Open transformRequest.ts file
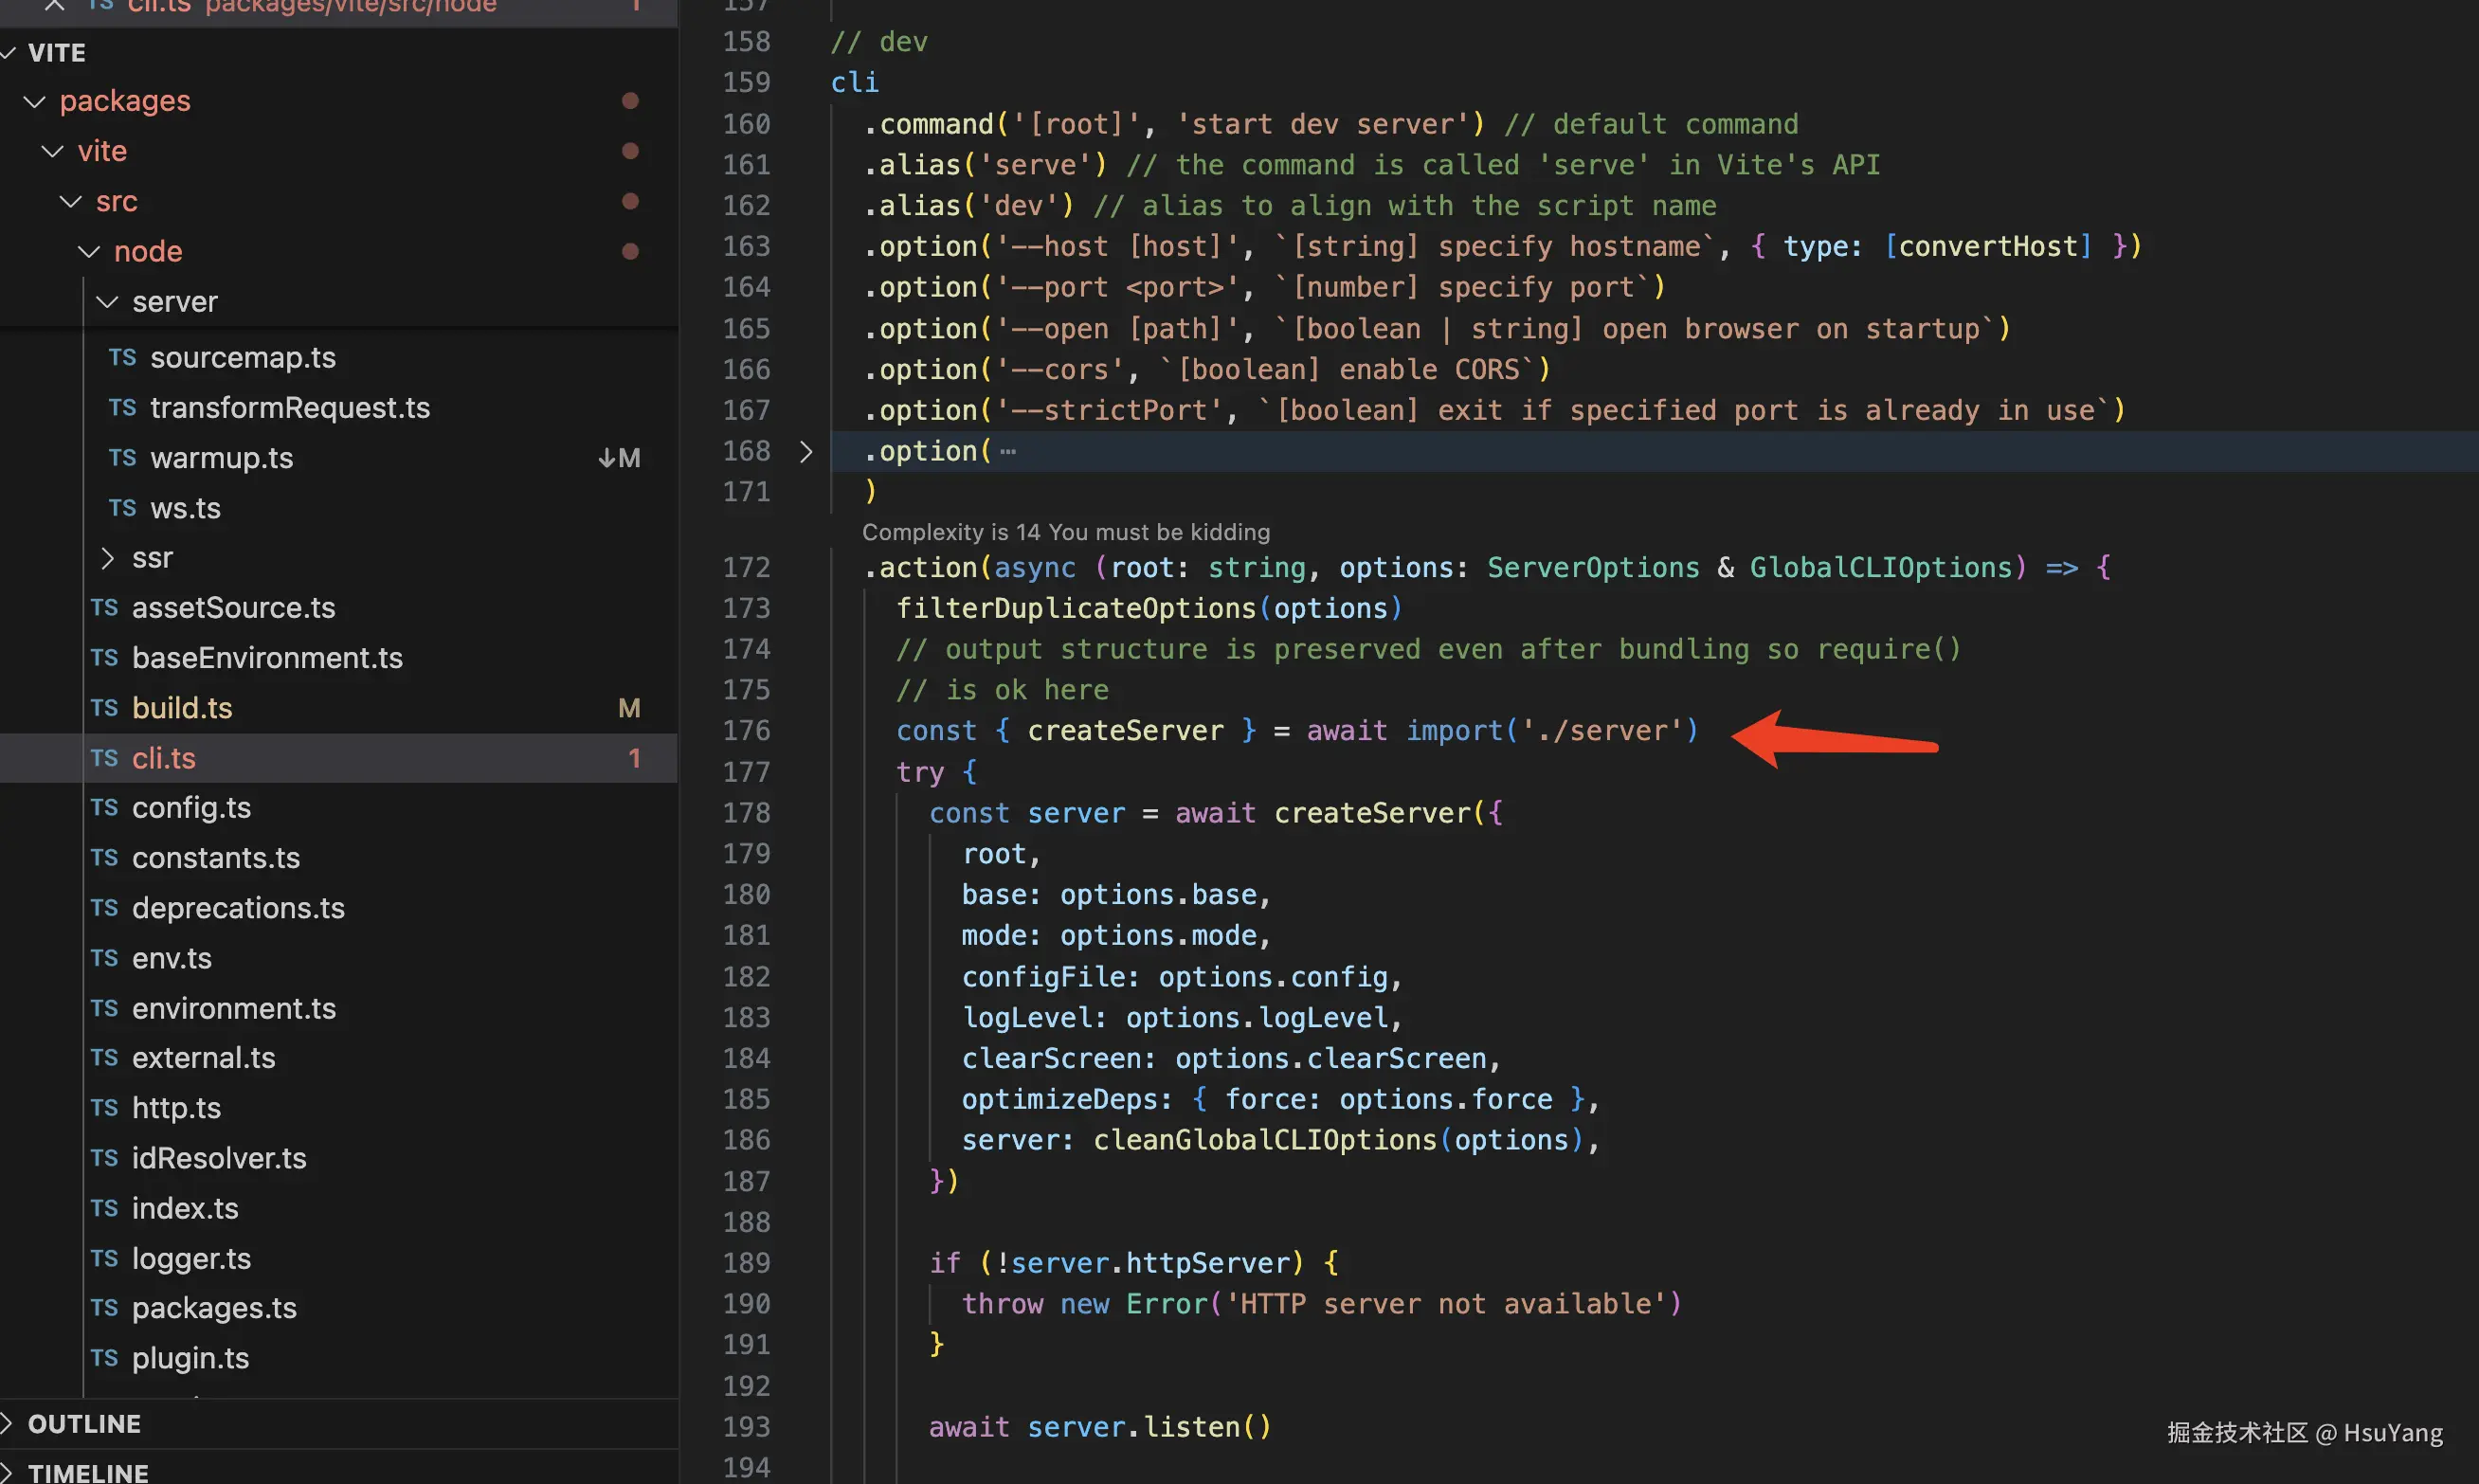Image resolution: width=2479 pixels, height=1484 pixels. click(289, 408)
